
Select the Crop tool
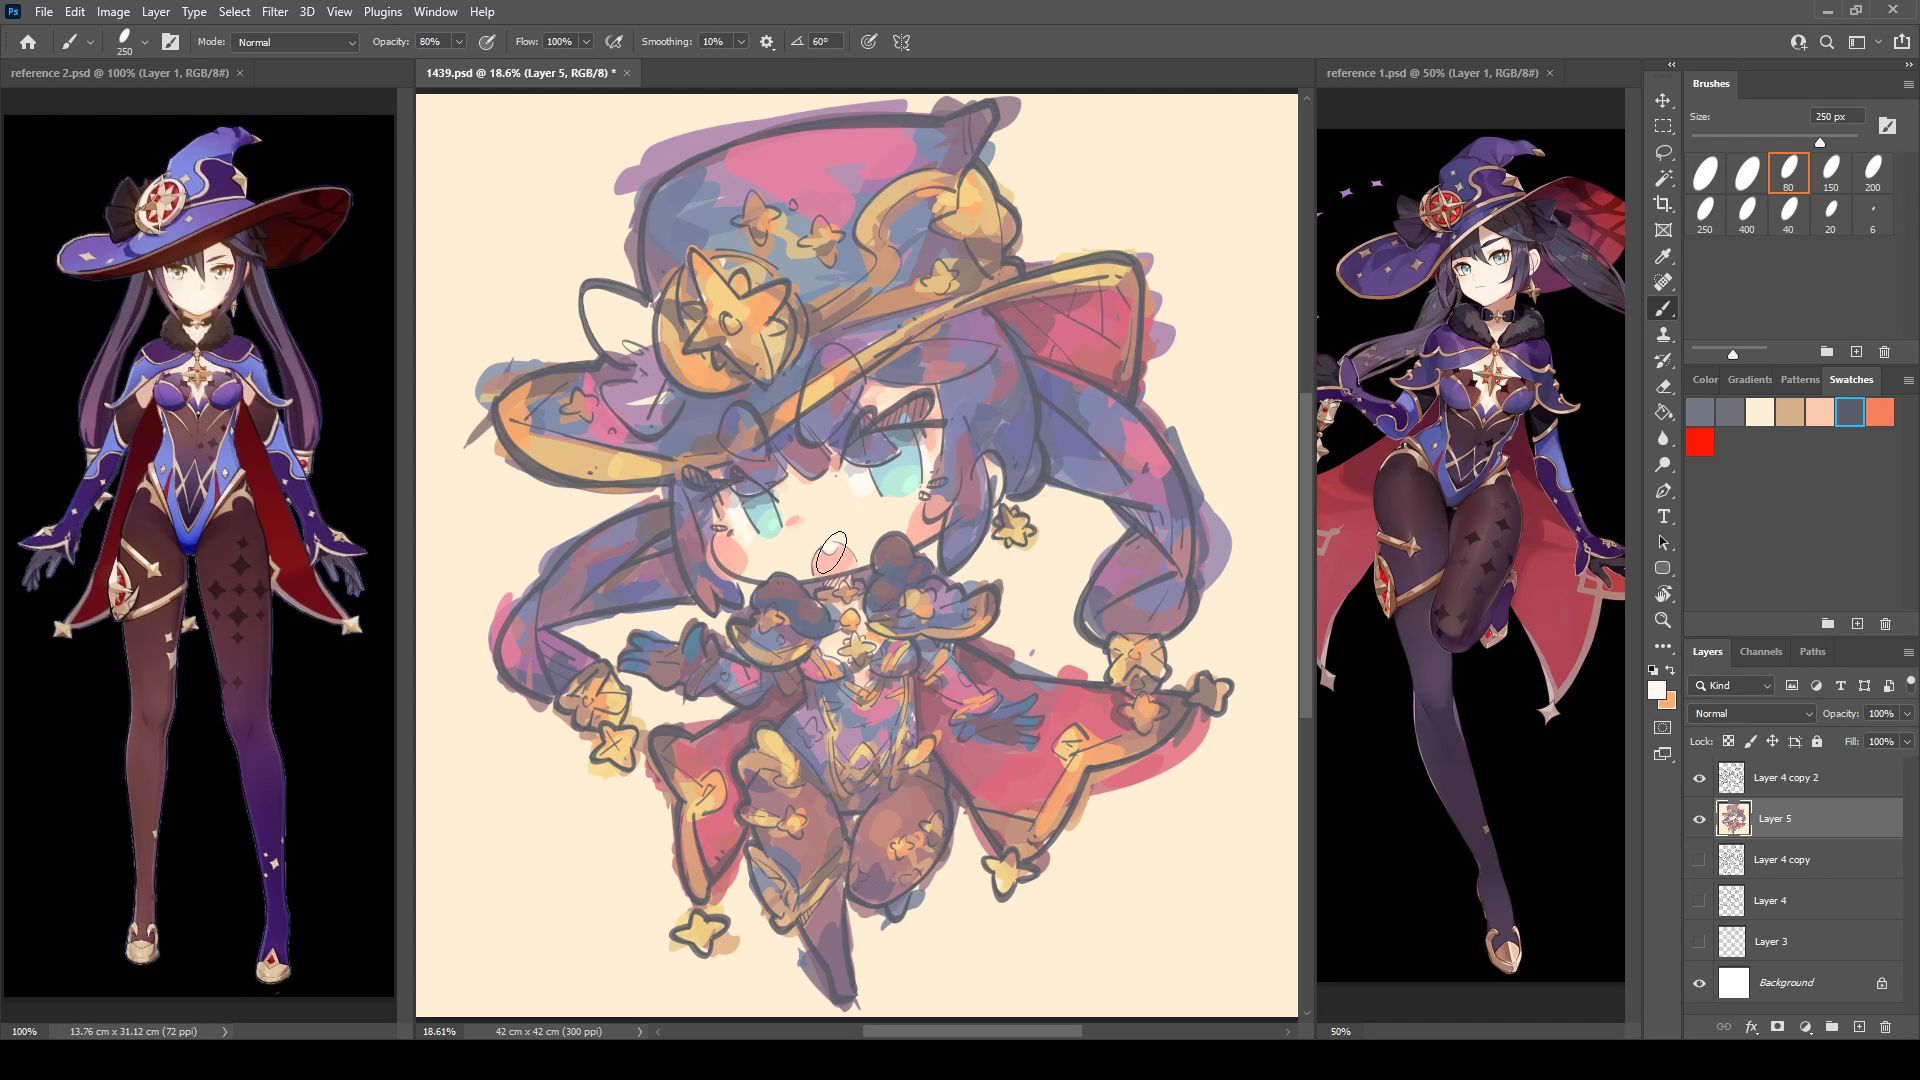click(1663, 204)
